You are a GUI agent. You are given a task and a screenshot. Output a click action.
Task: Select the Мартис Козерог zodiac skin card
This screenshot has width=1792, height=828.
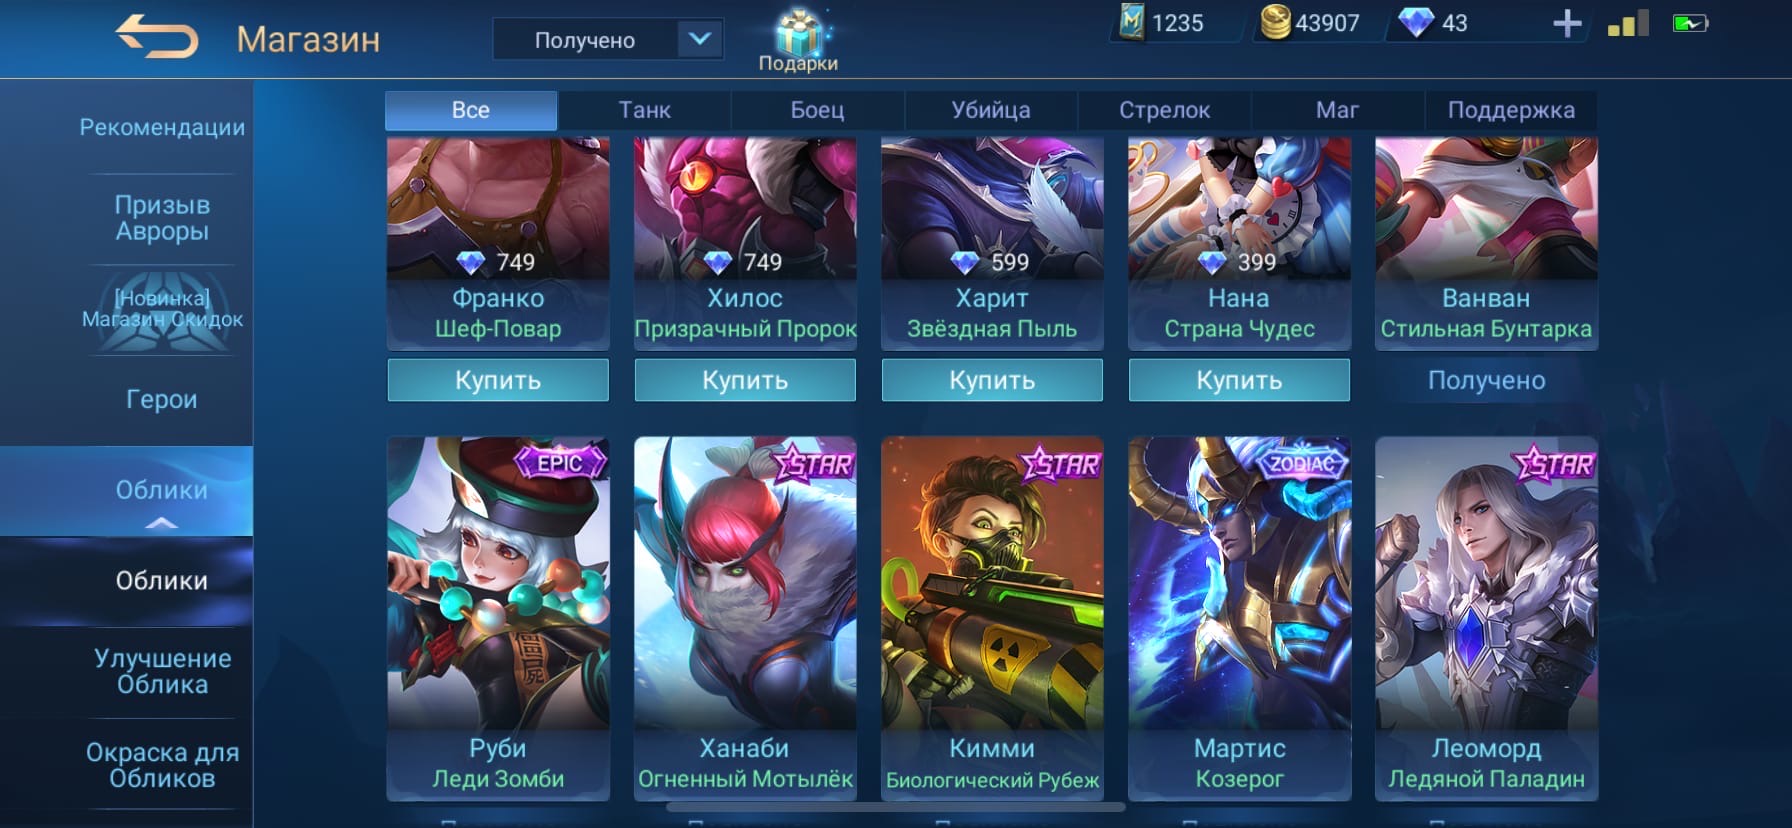pyautogui.click(x=1239, y=618)
